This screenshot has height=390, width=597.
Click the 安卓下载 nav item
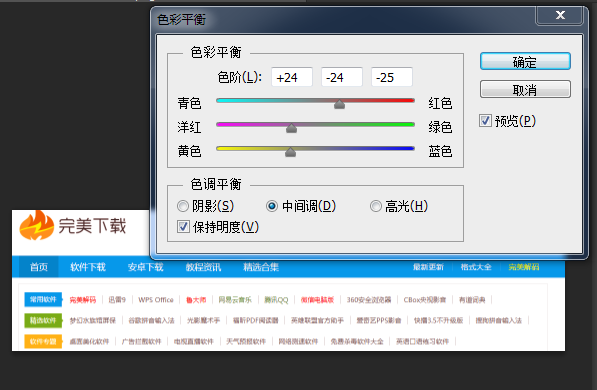[x=145, y=267]
